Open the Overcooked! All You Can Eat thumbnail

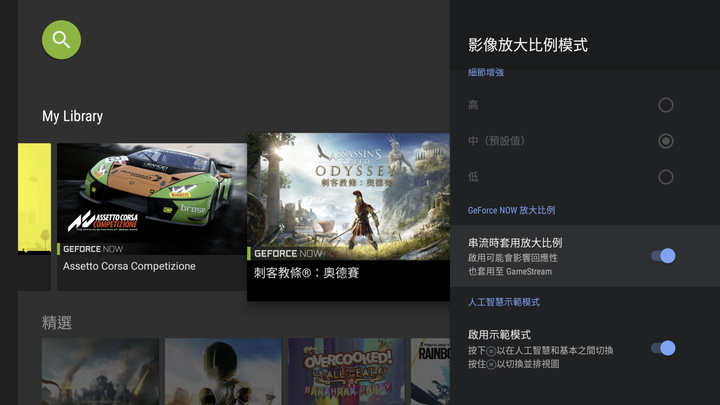[346, 371]
